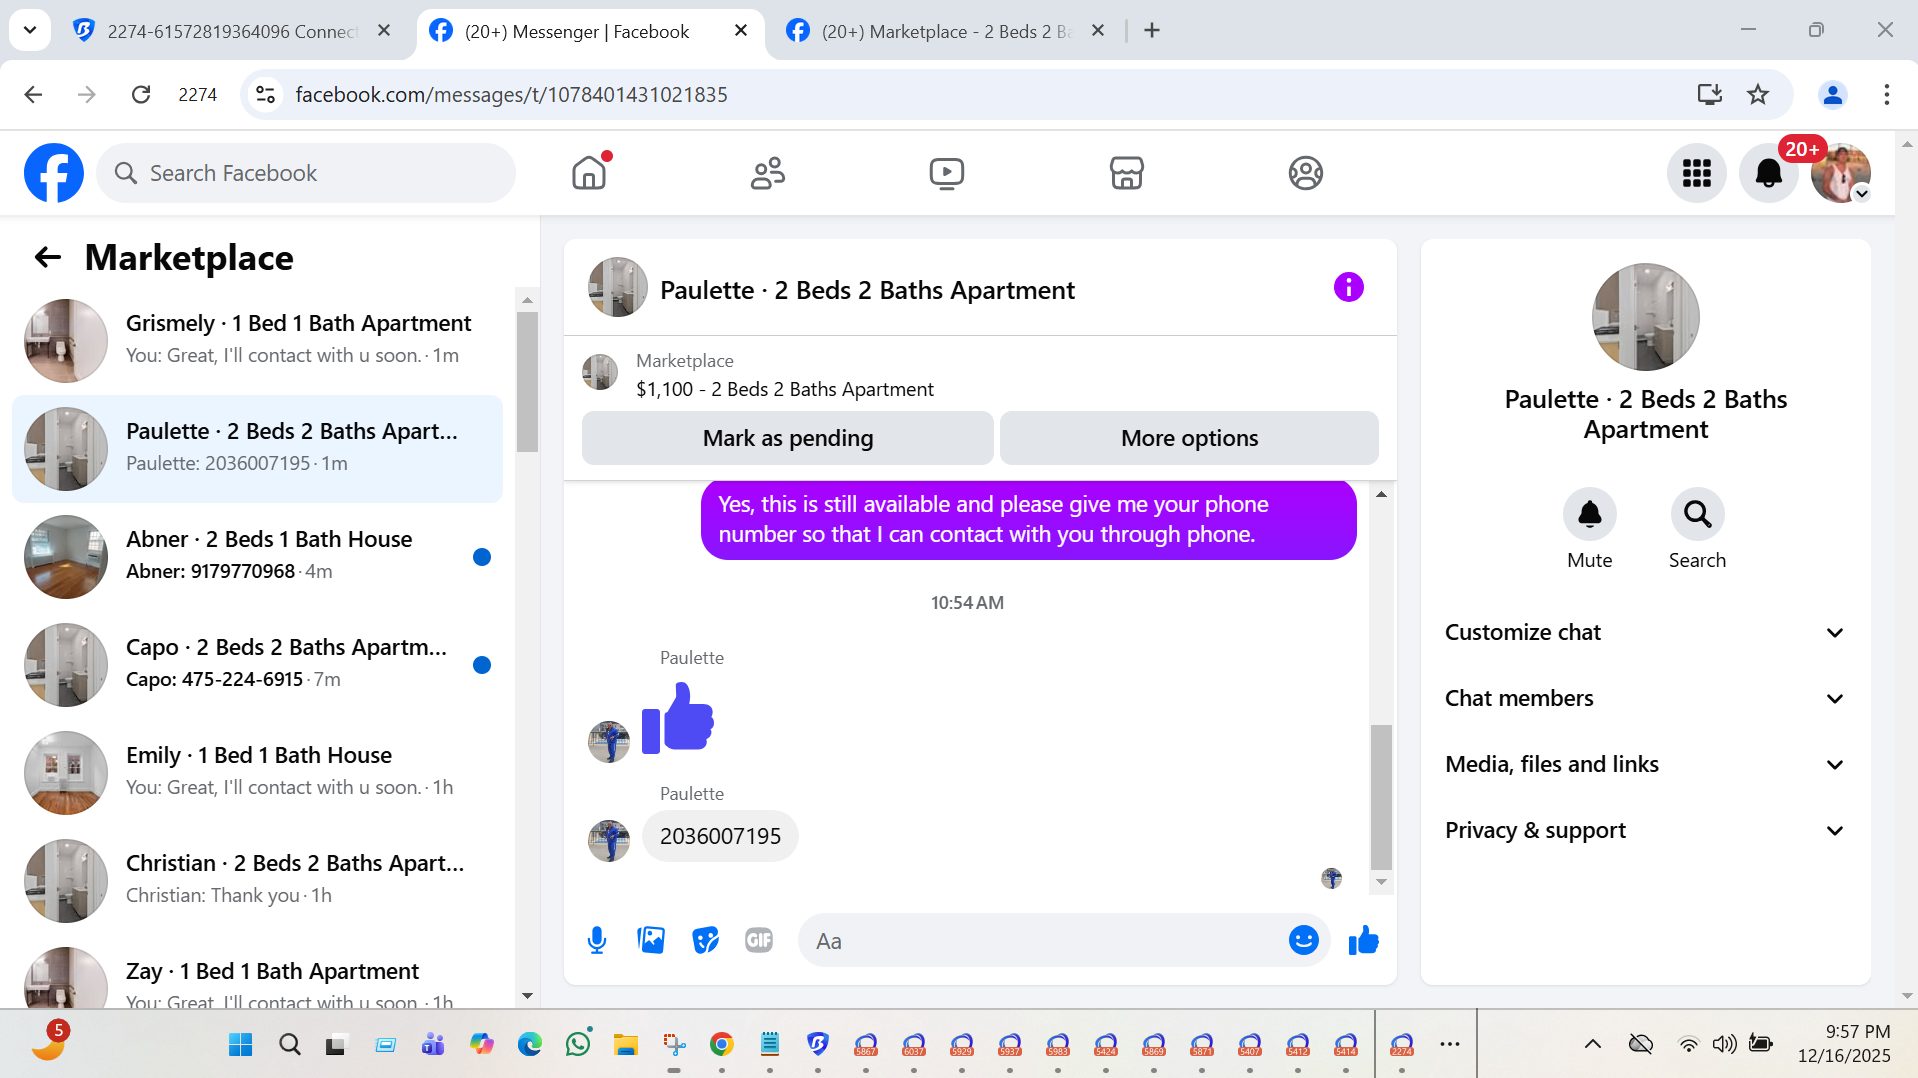Open WhatsApp from the taskbar

tap(578, 1044)
